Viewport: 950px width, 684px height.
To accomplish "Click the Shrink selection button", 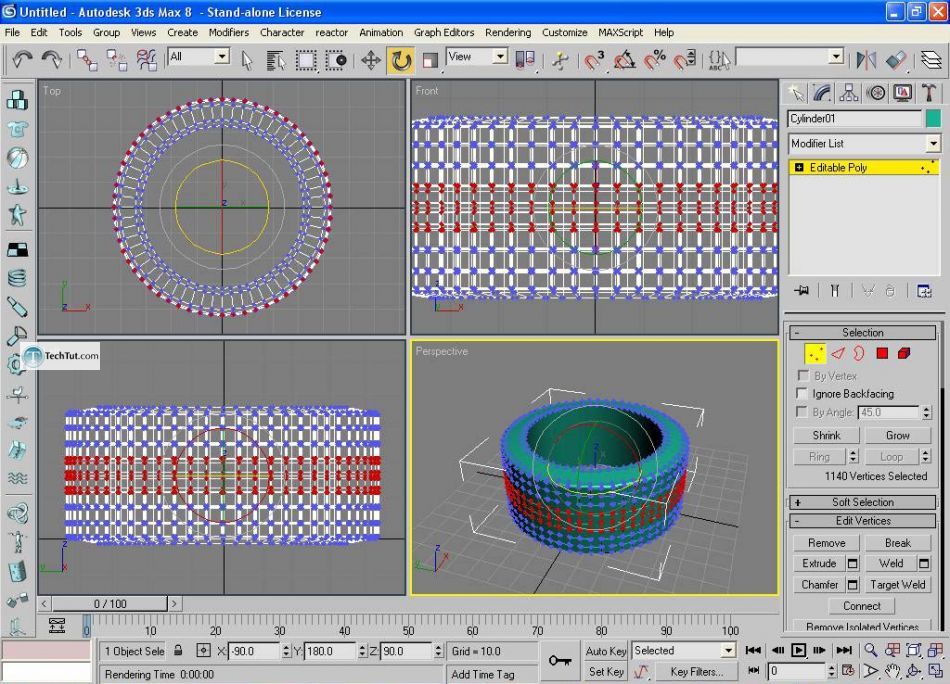I will tap(826, 436).
